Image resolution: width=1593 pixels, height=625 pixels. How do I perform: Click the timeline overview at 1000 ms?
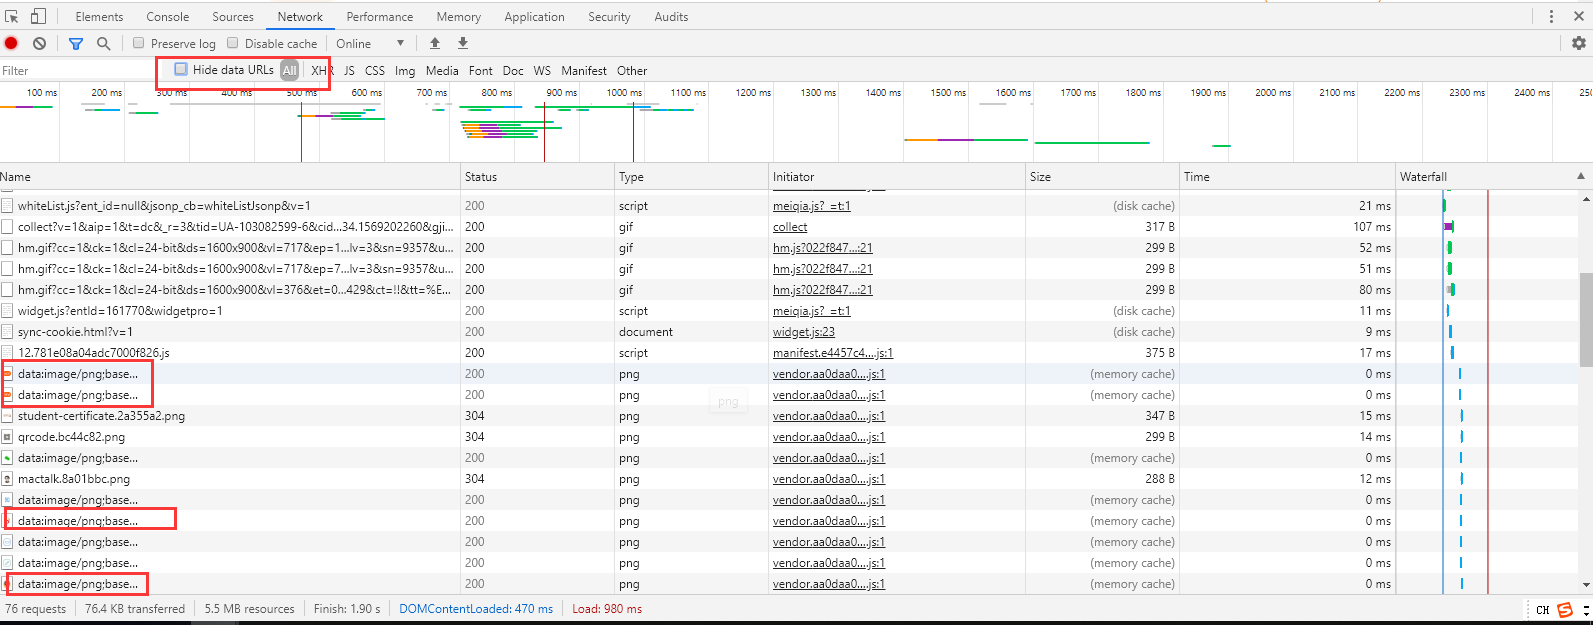point(625,93)
